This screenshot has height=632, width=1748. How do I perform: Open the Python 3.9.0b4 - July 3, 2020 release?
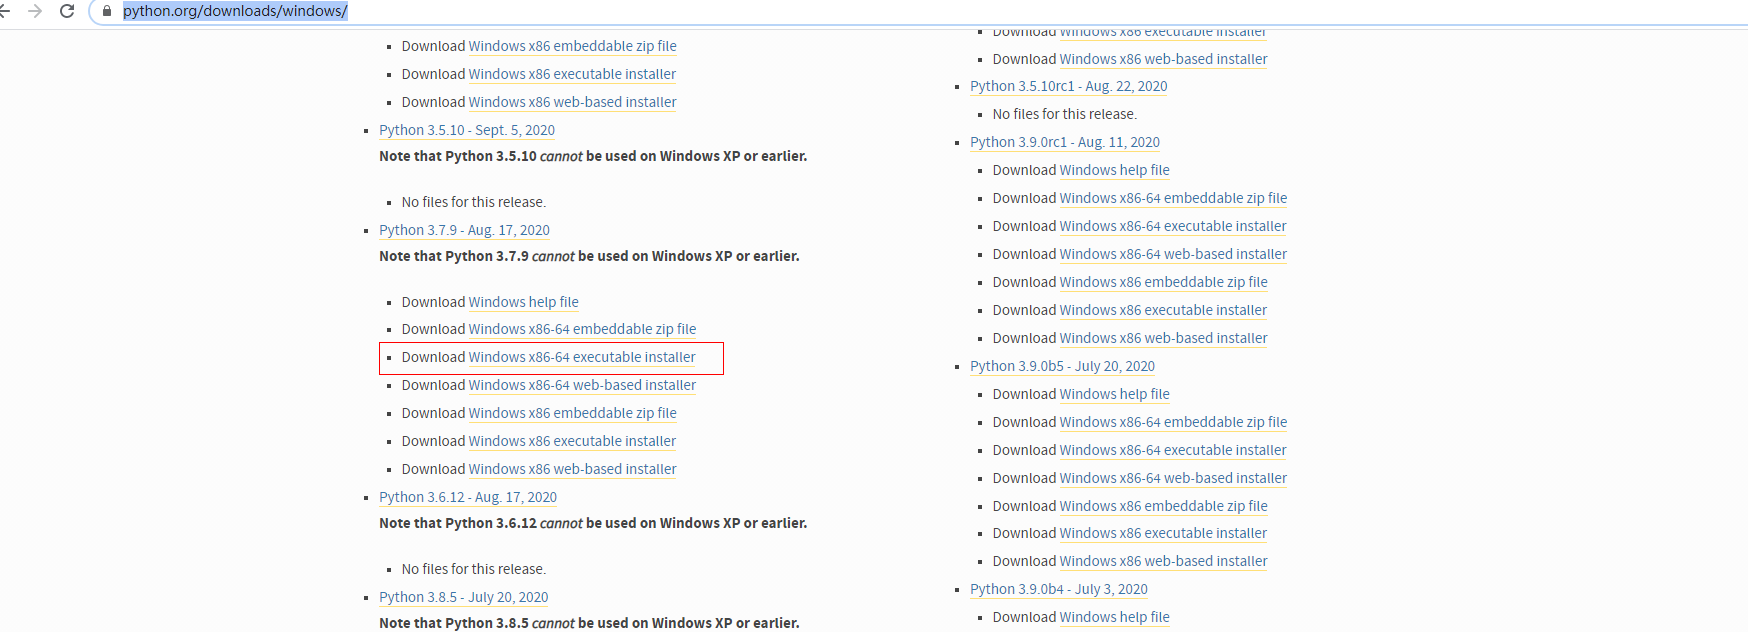(x=1059, y=589)
